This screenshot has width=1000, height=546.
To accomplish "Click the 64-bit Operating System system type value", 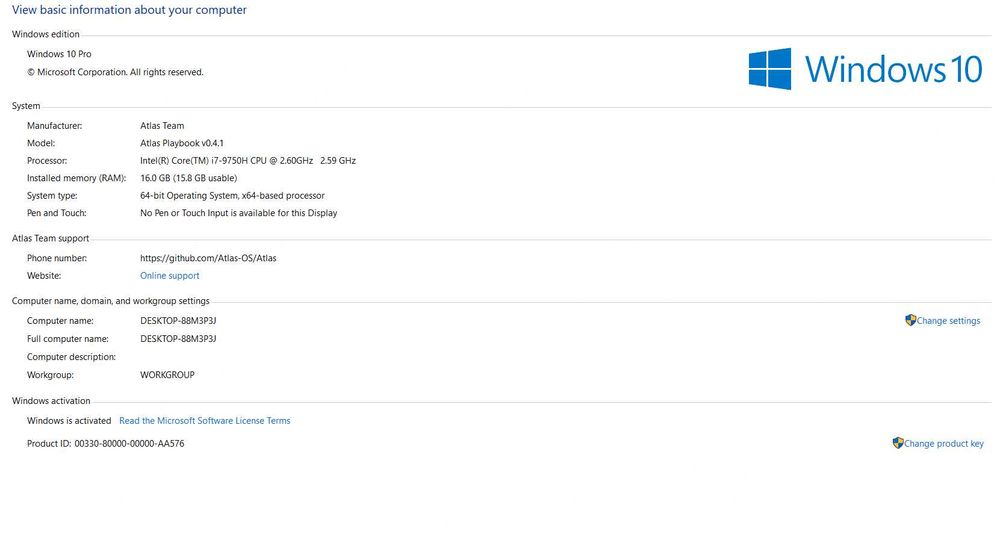I will 232,196.
